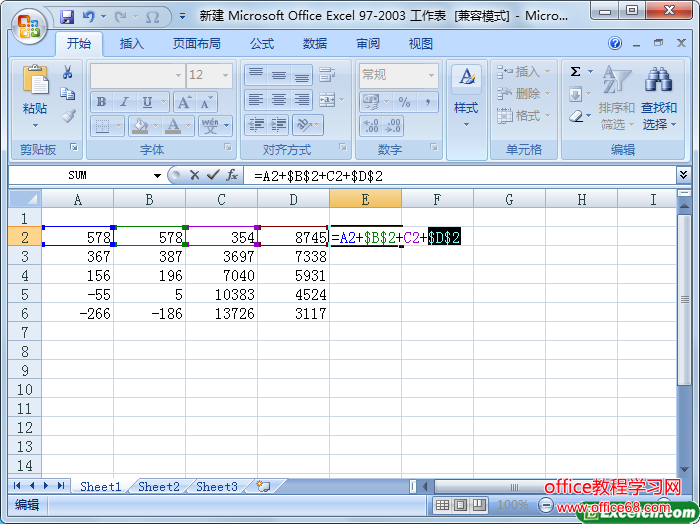Screen dimensions: 700x524
Task: Expand the formula bar
Action: (683, 175)
